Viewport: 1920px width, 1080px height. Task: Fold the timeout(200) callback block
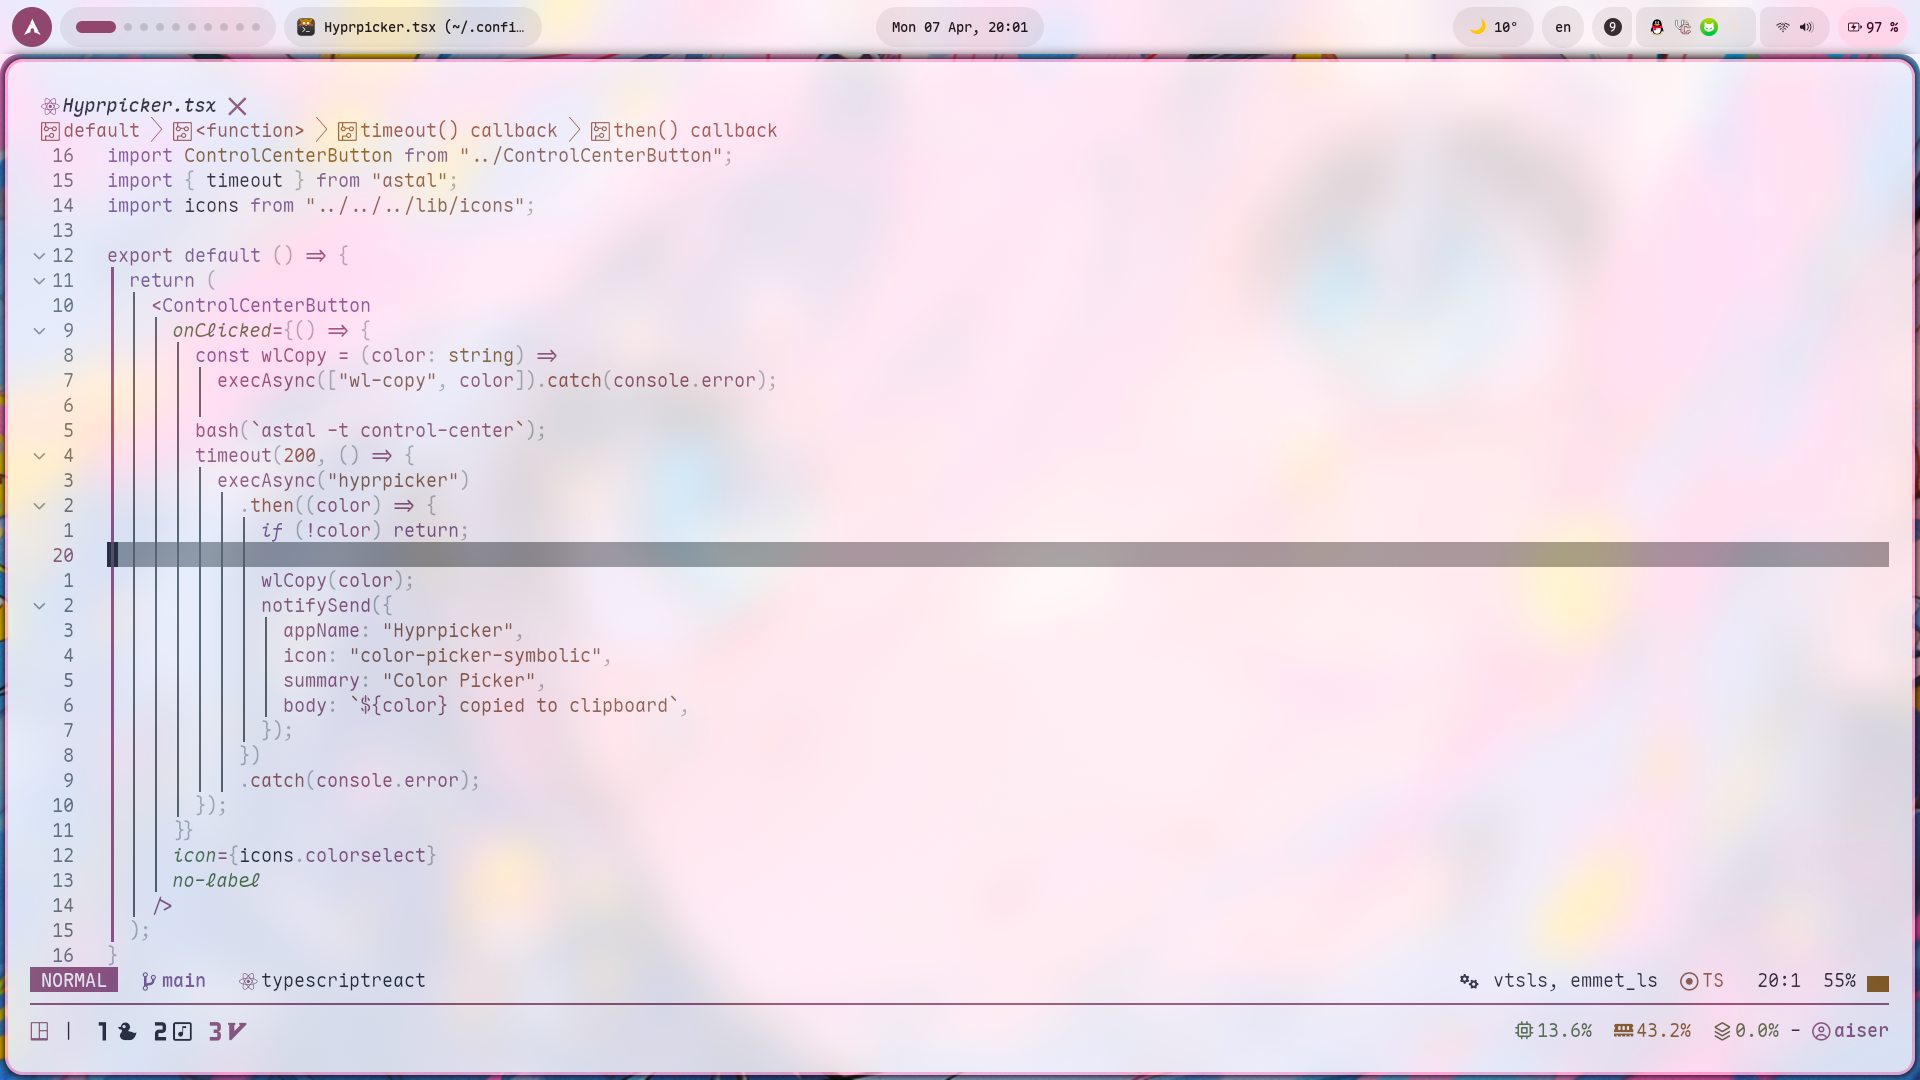point(40,456)
